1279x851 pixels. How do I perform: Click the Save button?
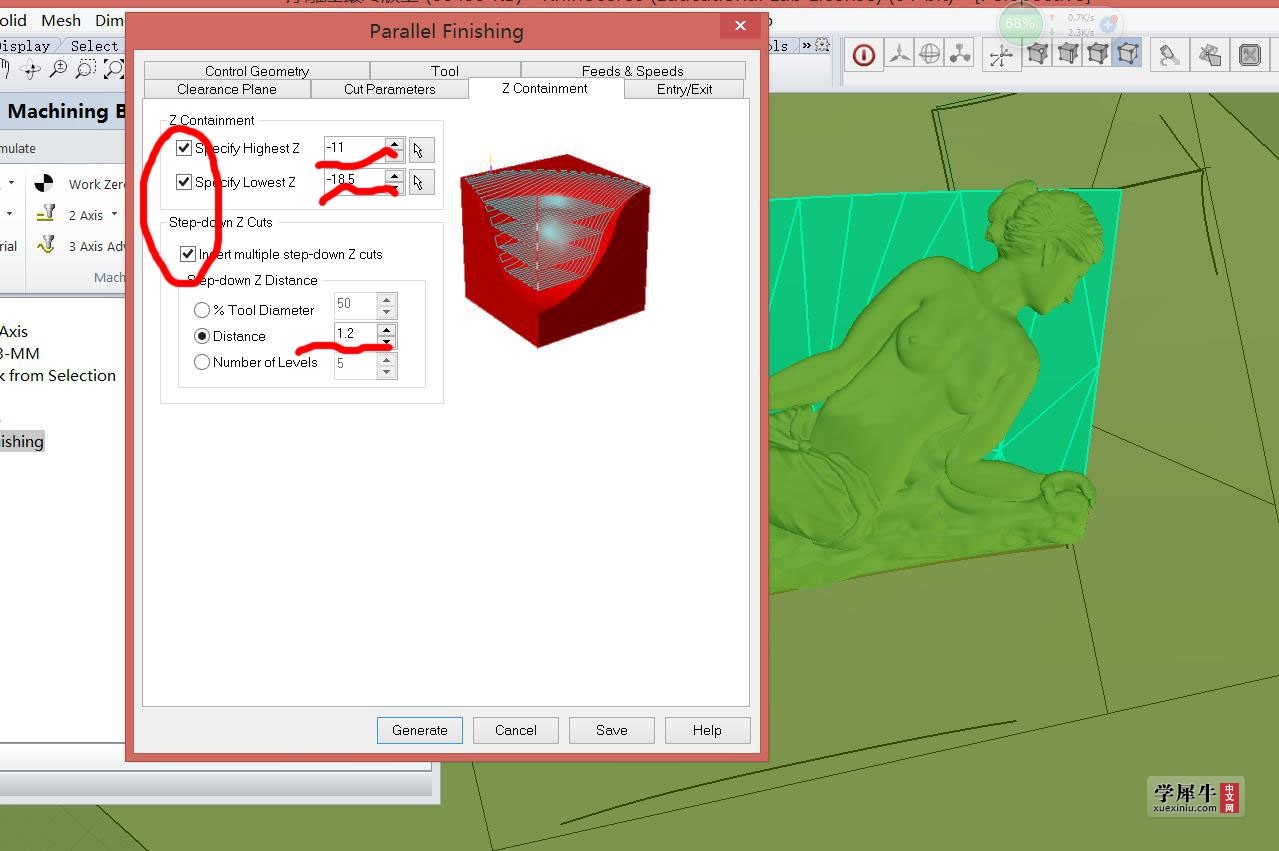612,730
